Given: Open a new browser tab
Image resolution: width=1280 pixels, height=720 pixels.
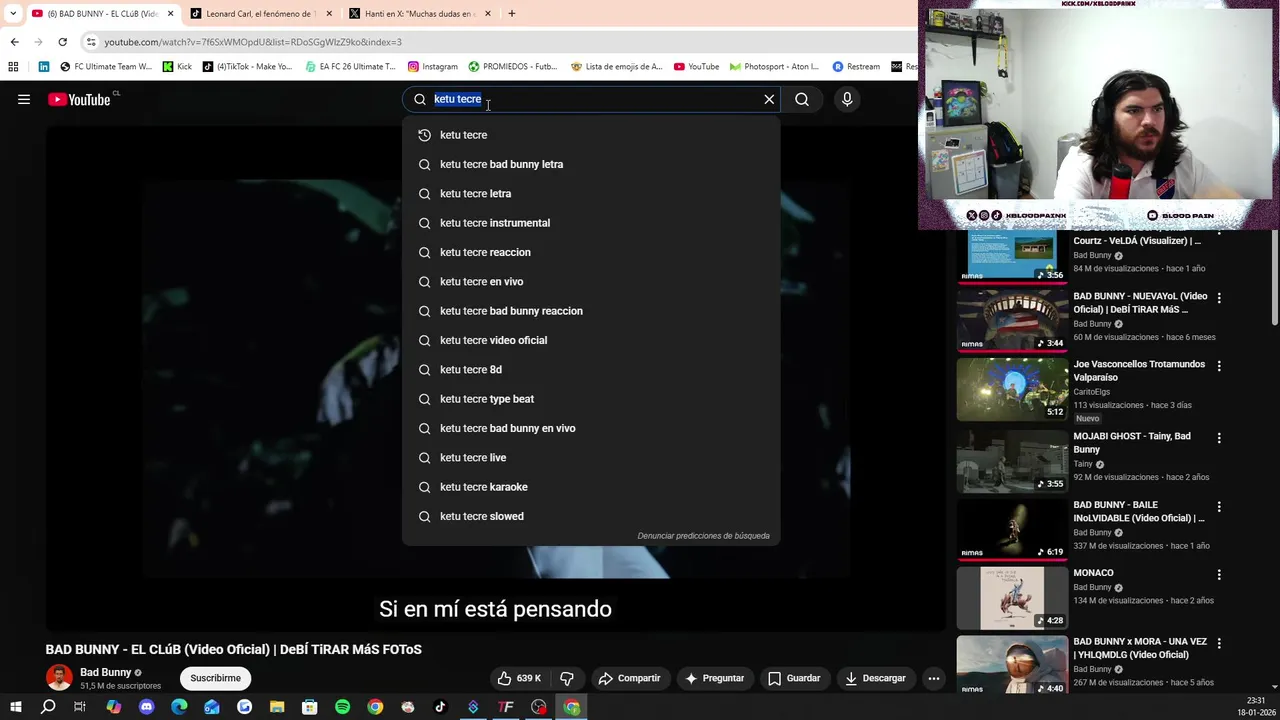Looking at the screenshot, I should (x=511, y=14).
